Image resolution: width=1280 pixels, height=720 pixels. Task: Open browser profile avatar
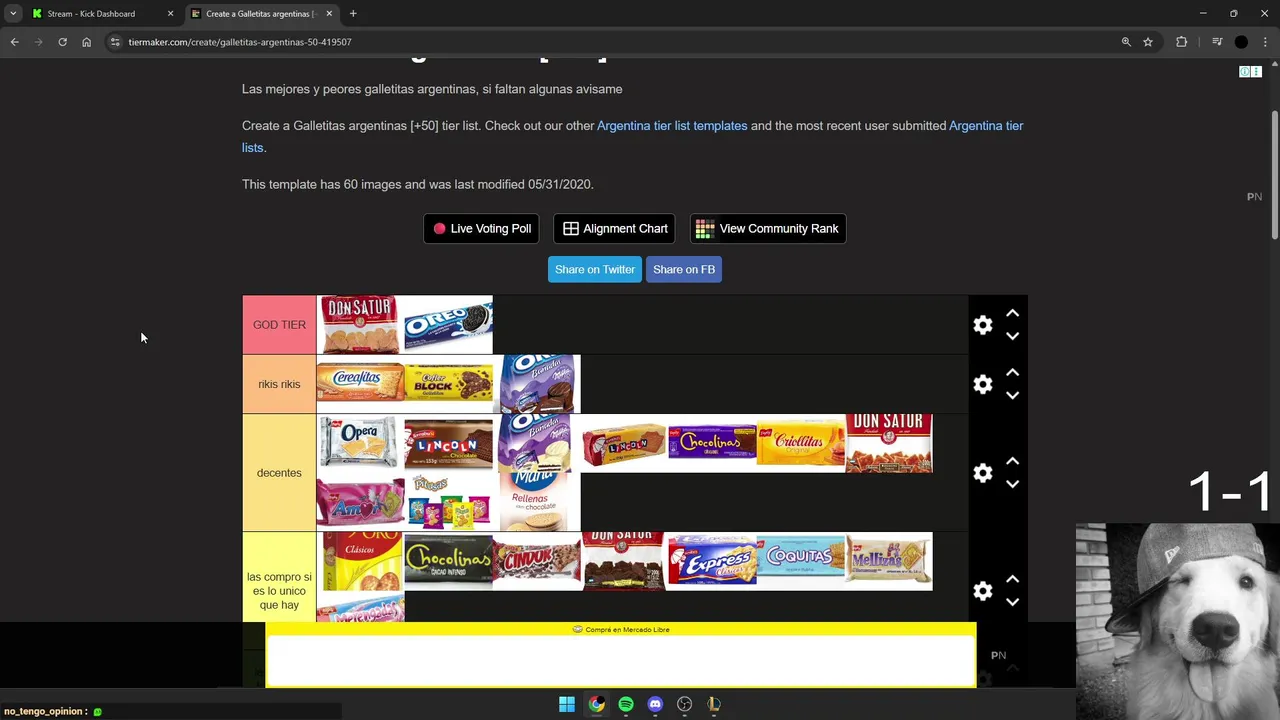click(x=1241, y=42)
